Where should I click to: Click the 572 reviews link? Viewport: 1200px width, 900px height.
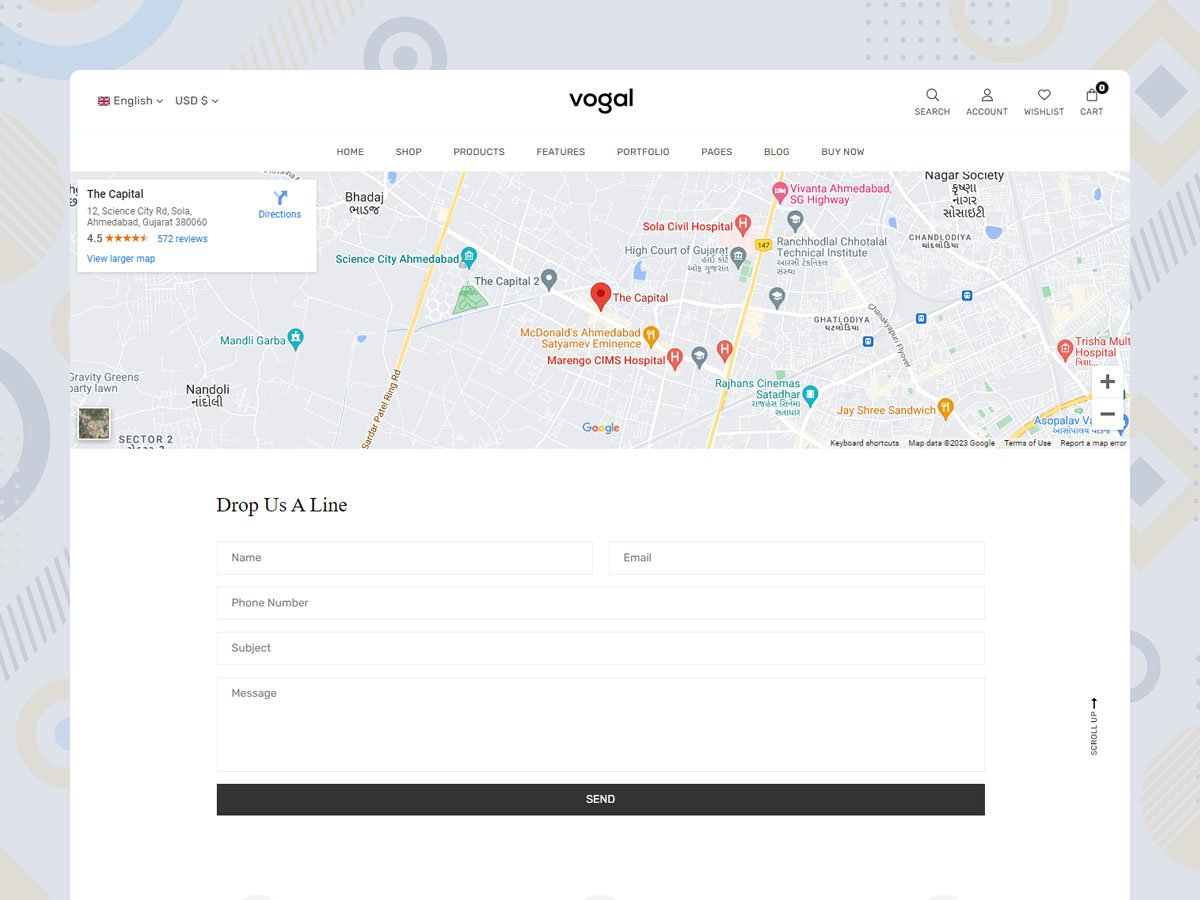pyautogui.click(x=182, y=239)
